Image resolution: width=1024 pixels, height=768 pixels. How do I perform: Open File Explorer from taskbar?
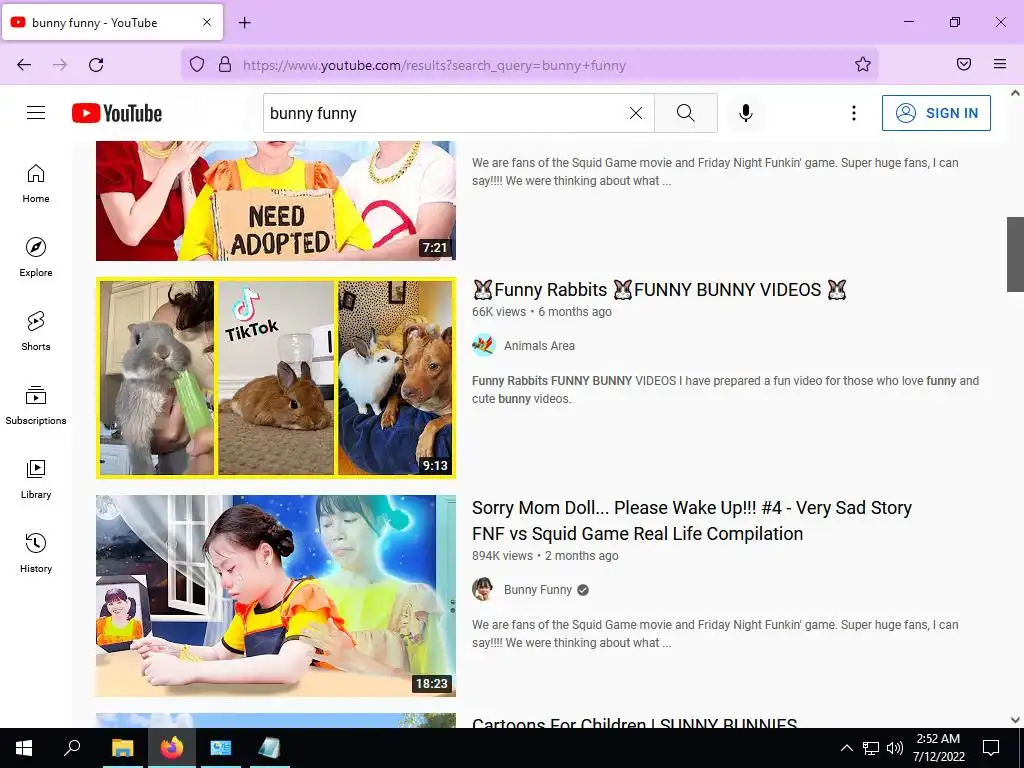click(x=122, y=748)
